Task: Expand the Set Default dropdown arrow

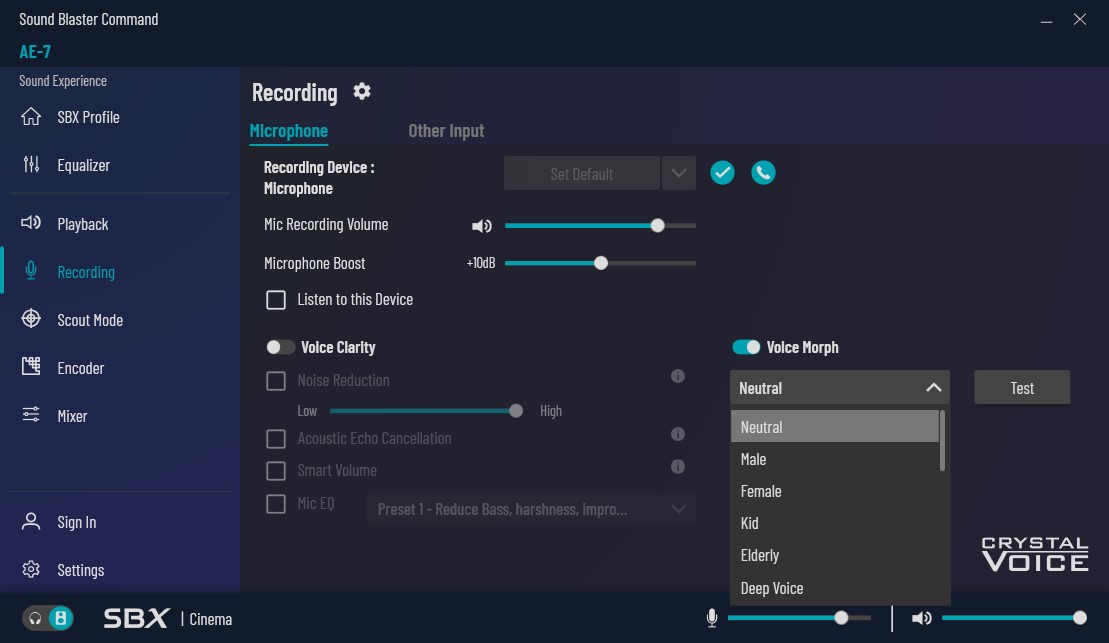Action: 679,173
